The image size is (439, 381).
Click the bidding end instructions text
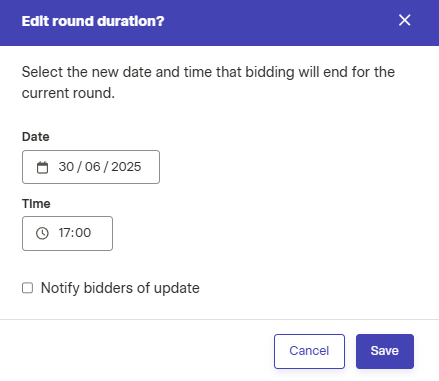coord(208,82)
